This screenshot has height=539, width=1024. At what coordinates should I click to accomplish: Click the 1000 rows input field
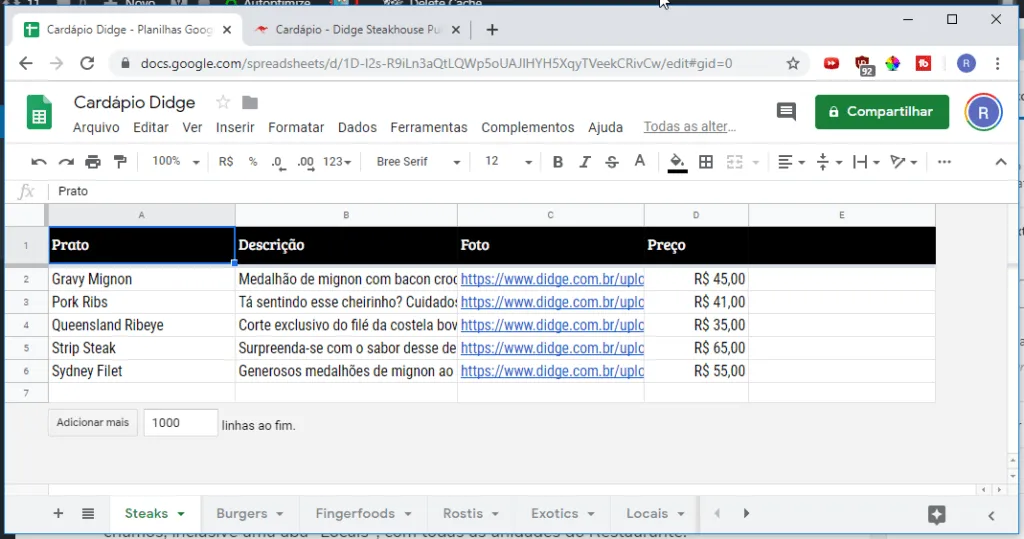coord(180,423)
